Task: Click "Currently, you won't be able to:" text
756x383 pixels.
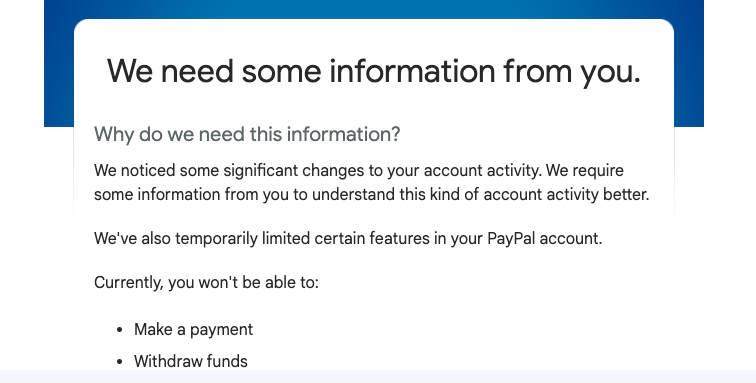Action: (206, 282)
